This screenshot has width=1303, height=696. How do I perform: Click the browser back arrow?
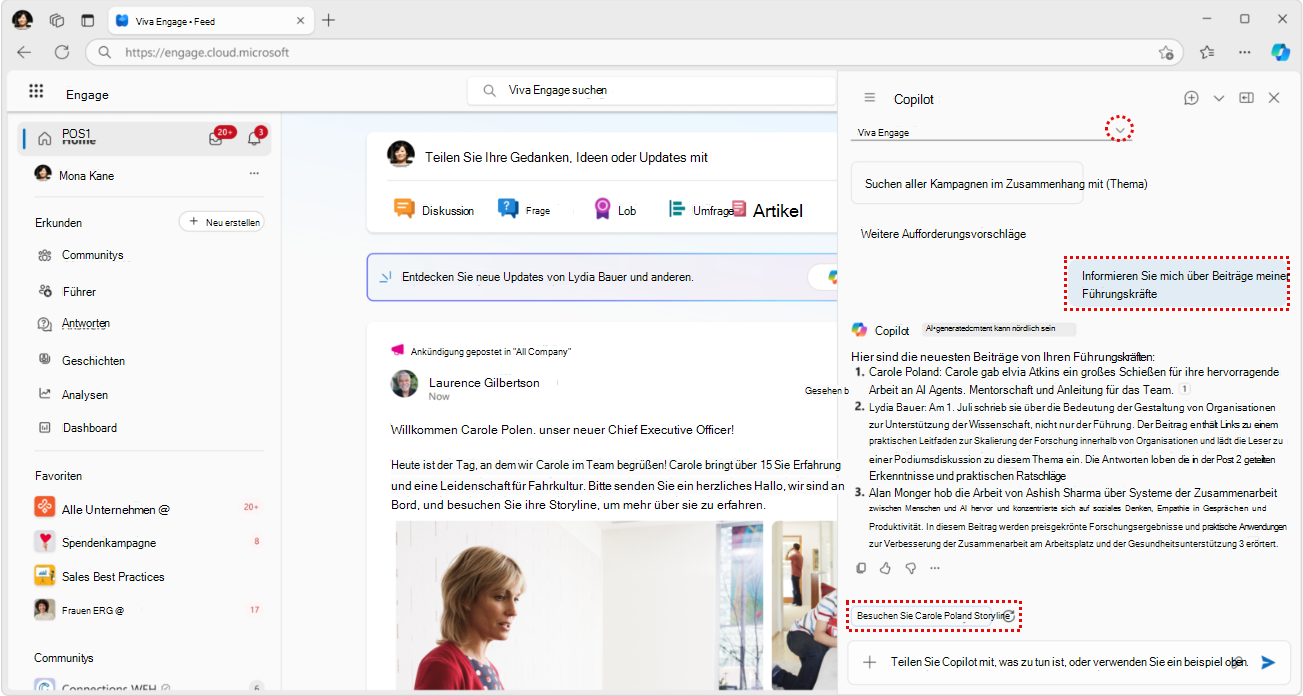point(24,52)
